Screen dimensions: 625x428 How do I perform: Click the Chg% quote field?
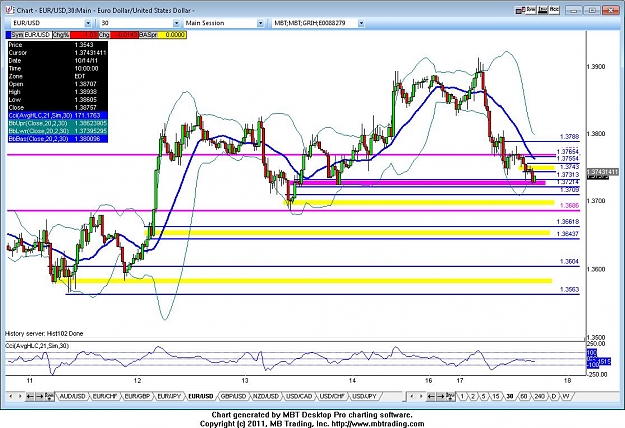75,35
